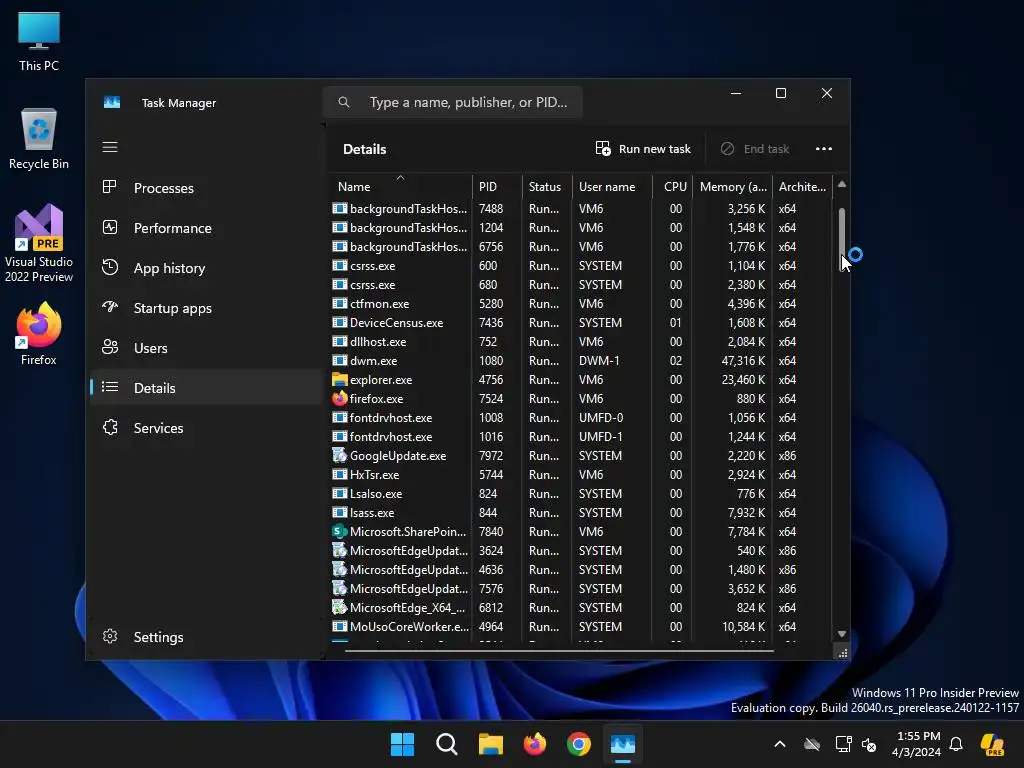Select the GoogleUpdate.exe process icon
The width and height of the screenshot is (1024, 768).
(339, 456)
